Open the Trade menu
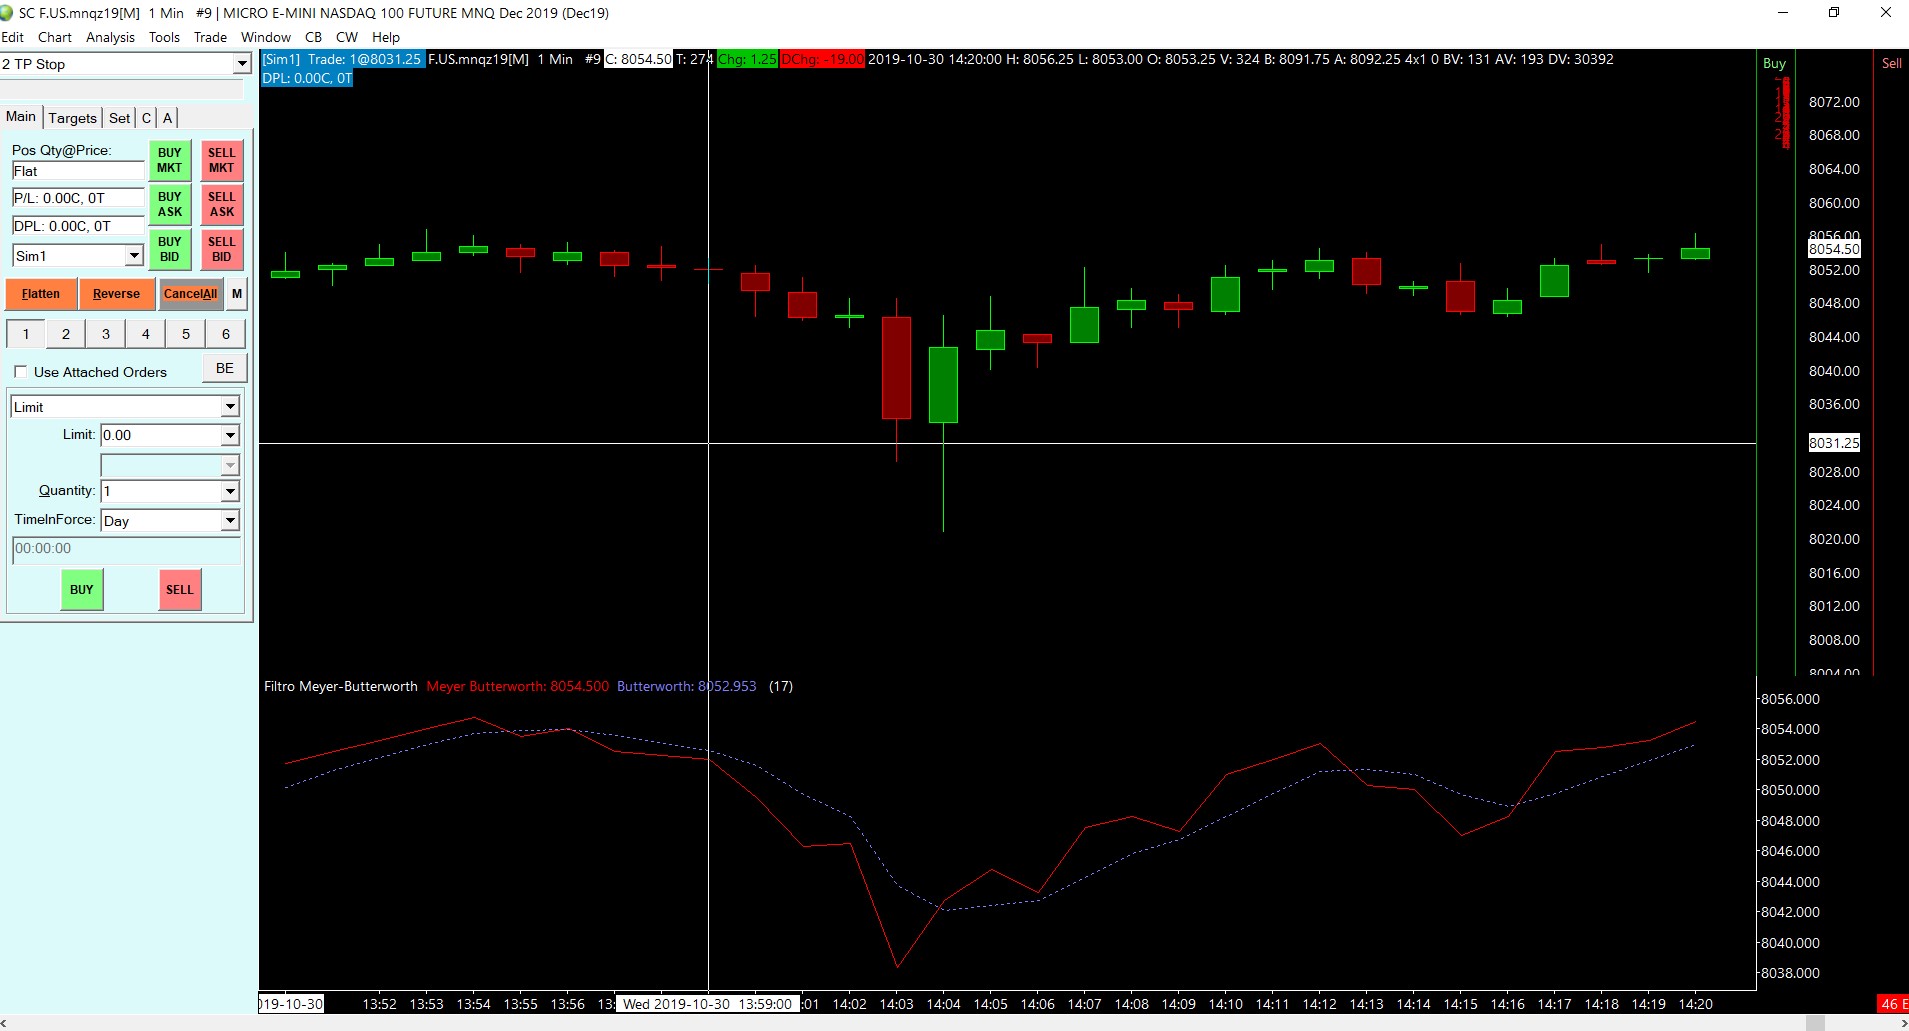Screen dimensions: 1909x1031 point(210,37)
